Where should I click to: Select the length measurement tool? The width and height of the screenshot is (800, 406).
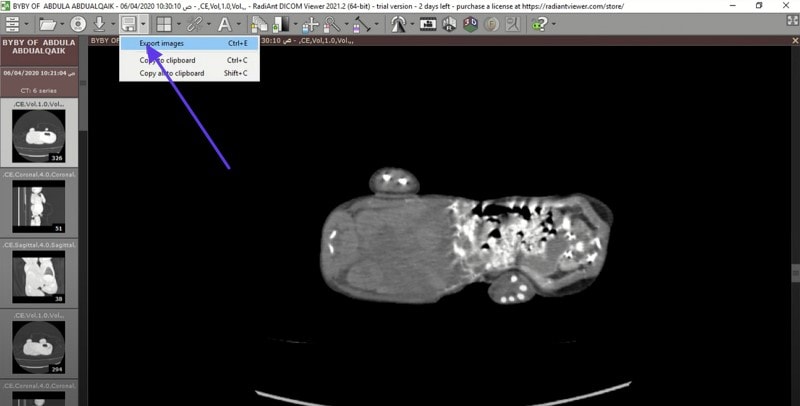362,24
